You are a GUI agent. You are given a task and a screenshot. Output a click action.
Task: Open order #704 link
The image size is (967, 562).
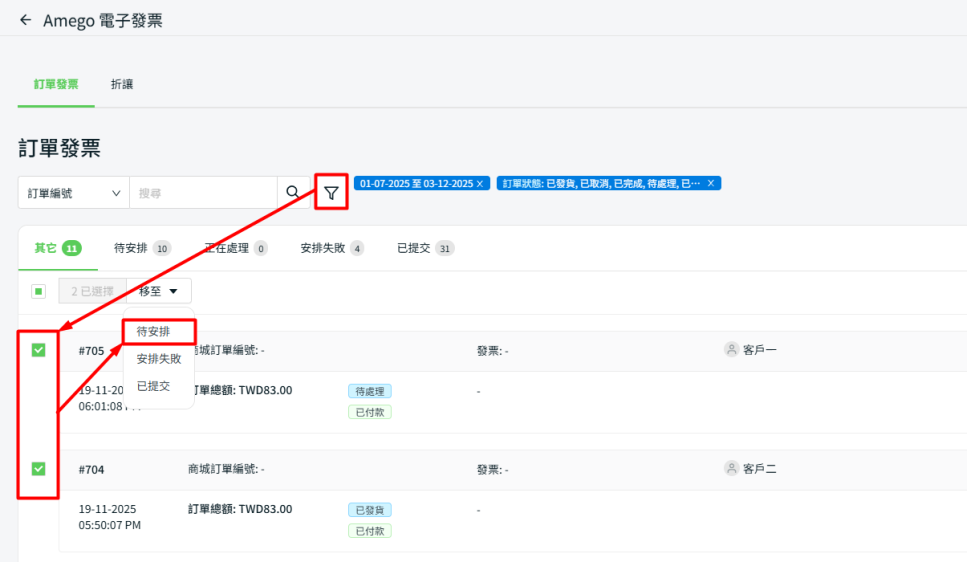tap(92, 469)
